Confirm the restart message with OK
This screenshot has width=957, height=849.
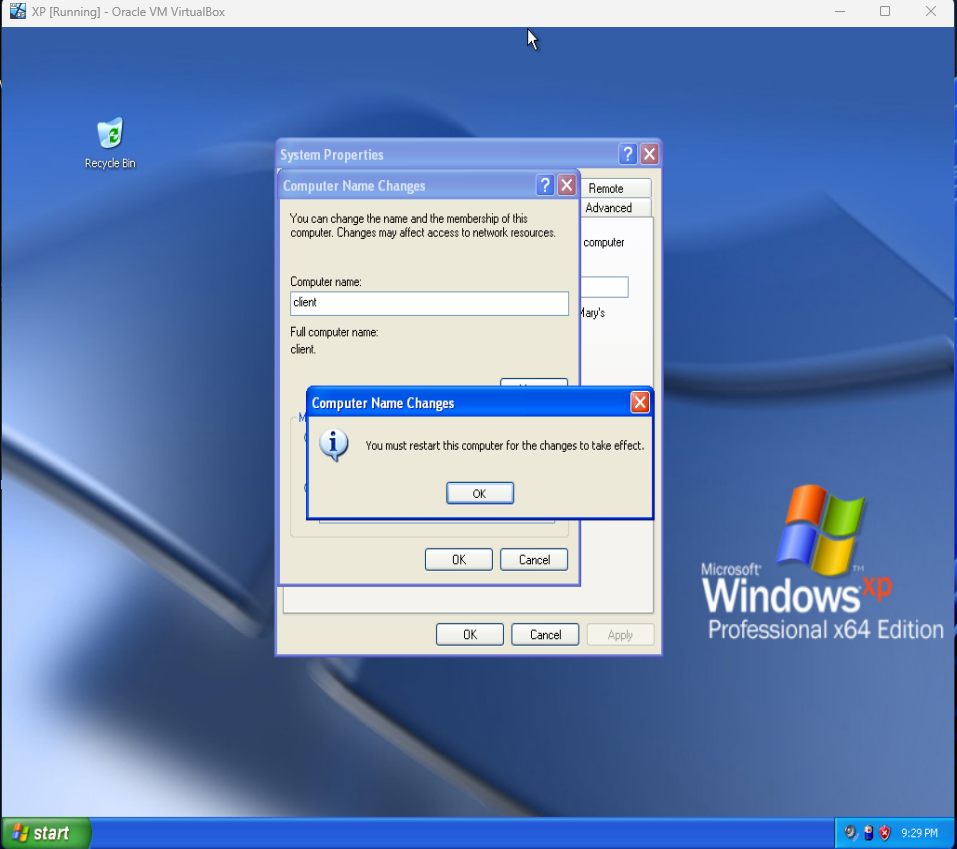pyautogui.click(x=480, y=493)
